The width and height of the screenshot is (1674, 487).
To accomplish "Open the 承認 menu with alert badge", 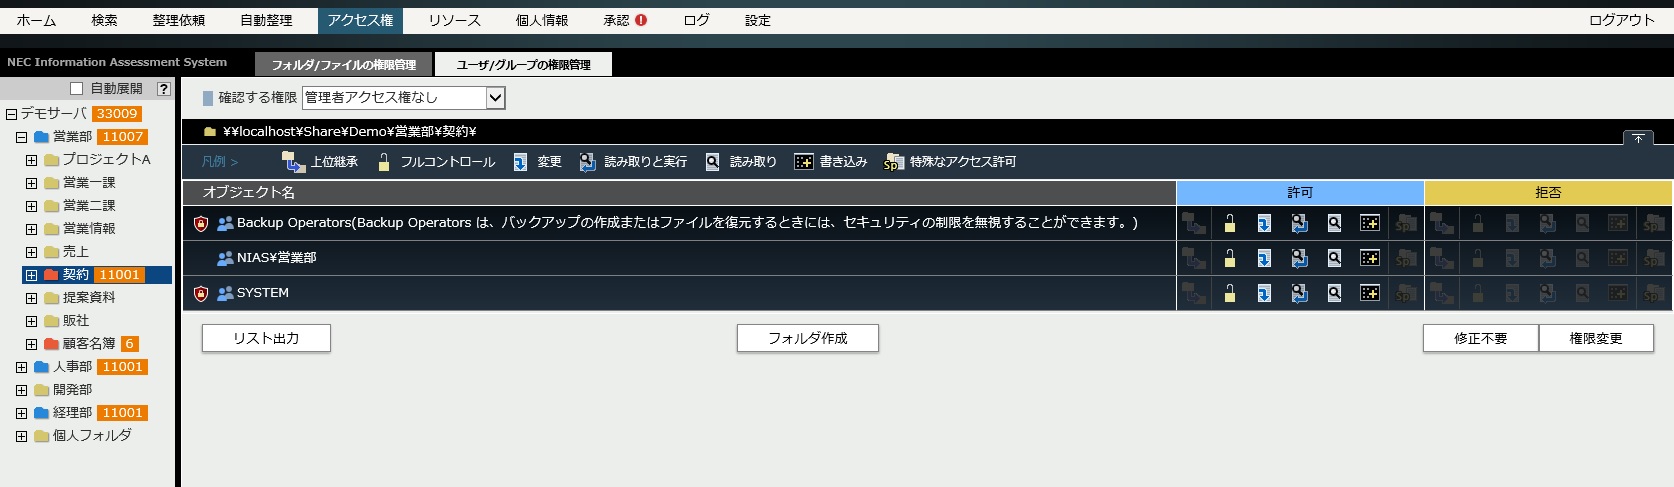I will tap(625, 20).
